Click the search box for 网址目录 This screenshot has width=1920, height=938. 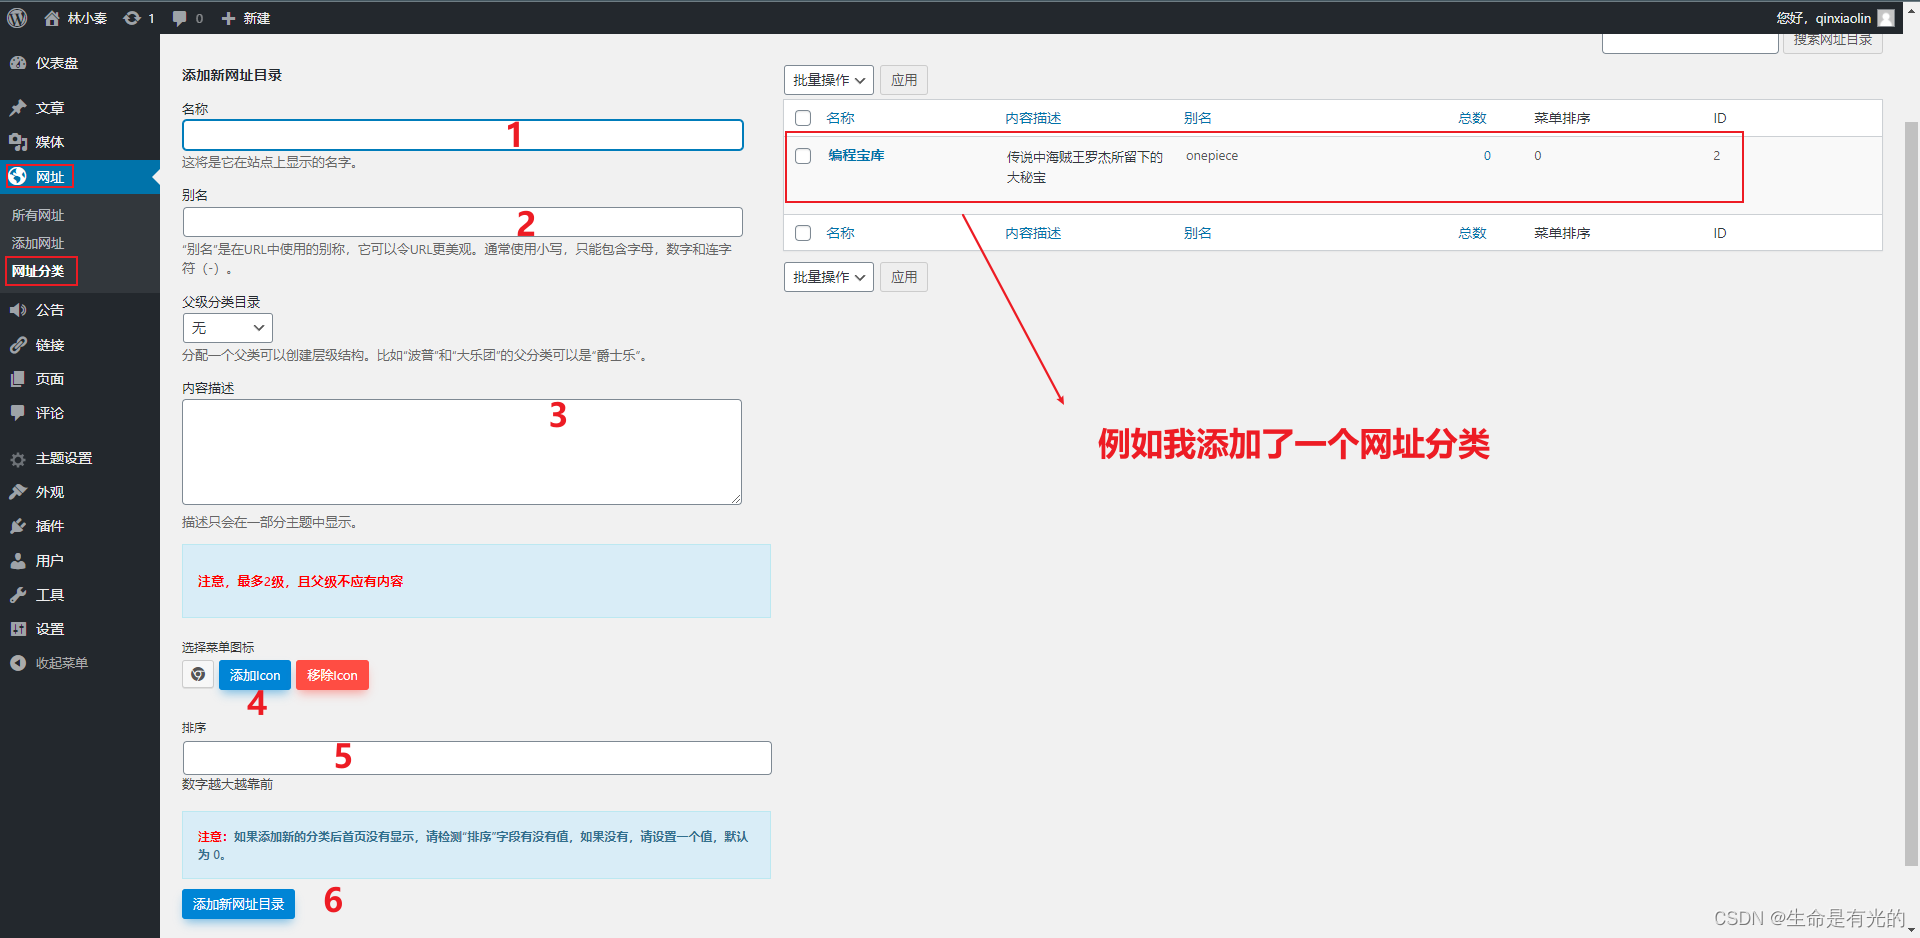(1690, 43)
